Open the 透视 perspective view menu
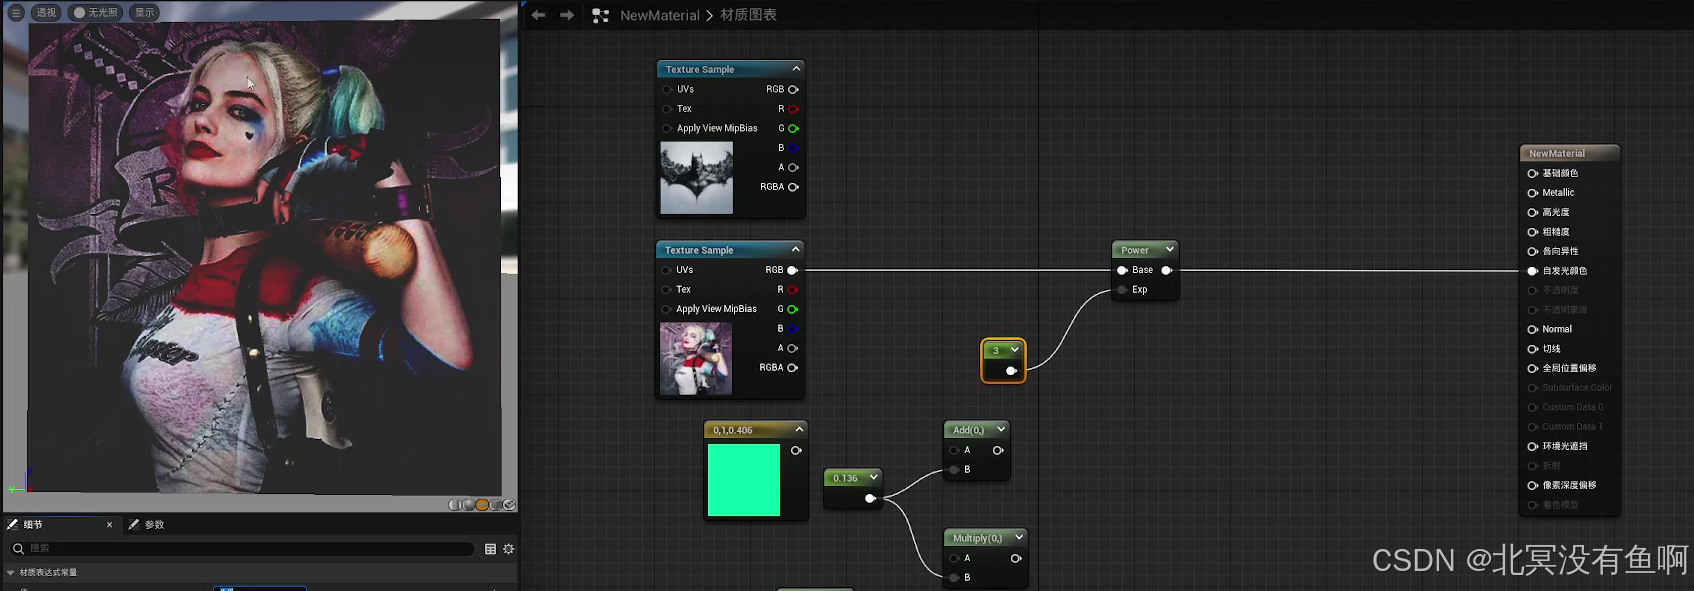The width and height of the screenshot is (1694, 591). point(46,13)
